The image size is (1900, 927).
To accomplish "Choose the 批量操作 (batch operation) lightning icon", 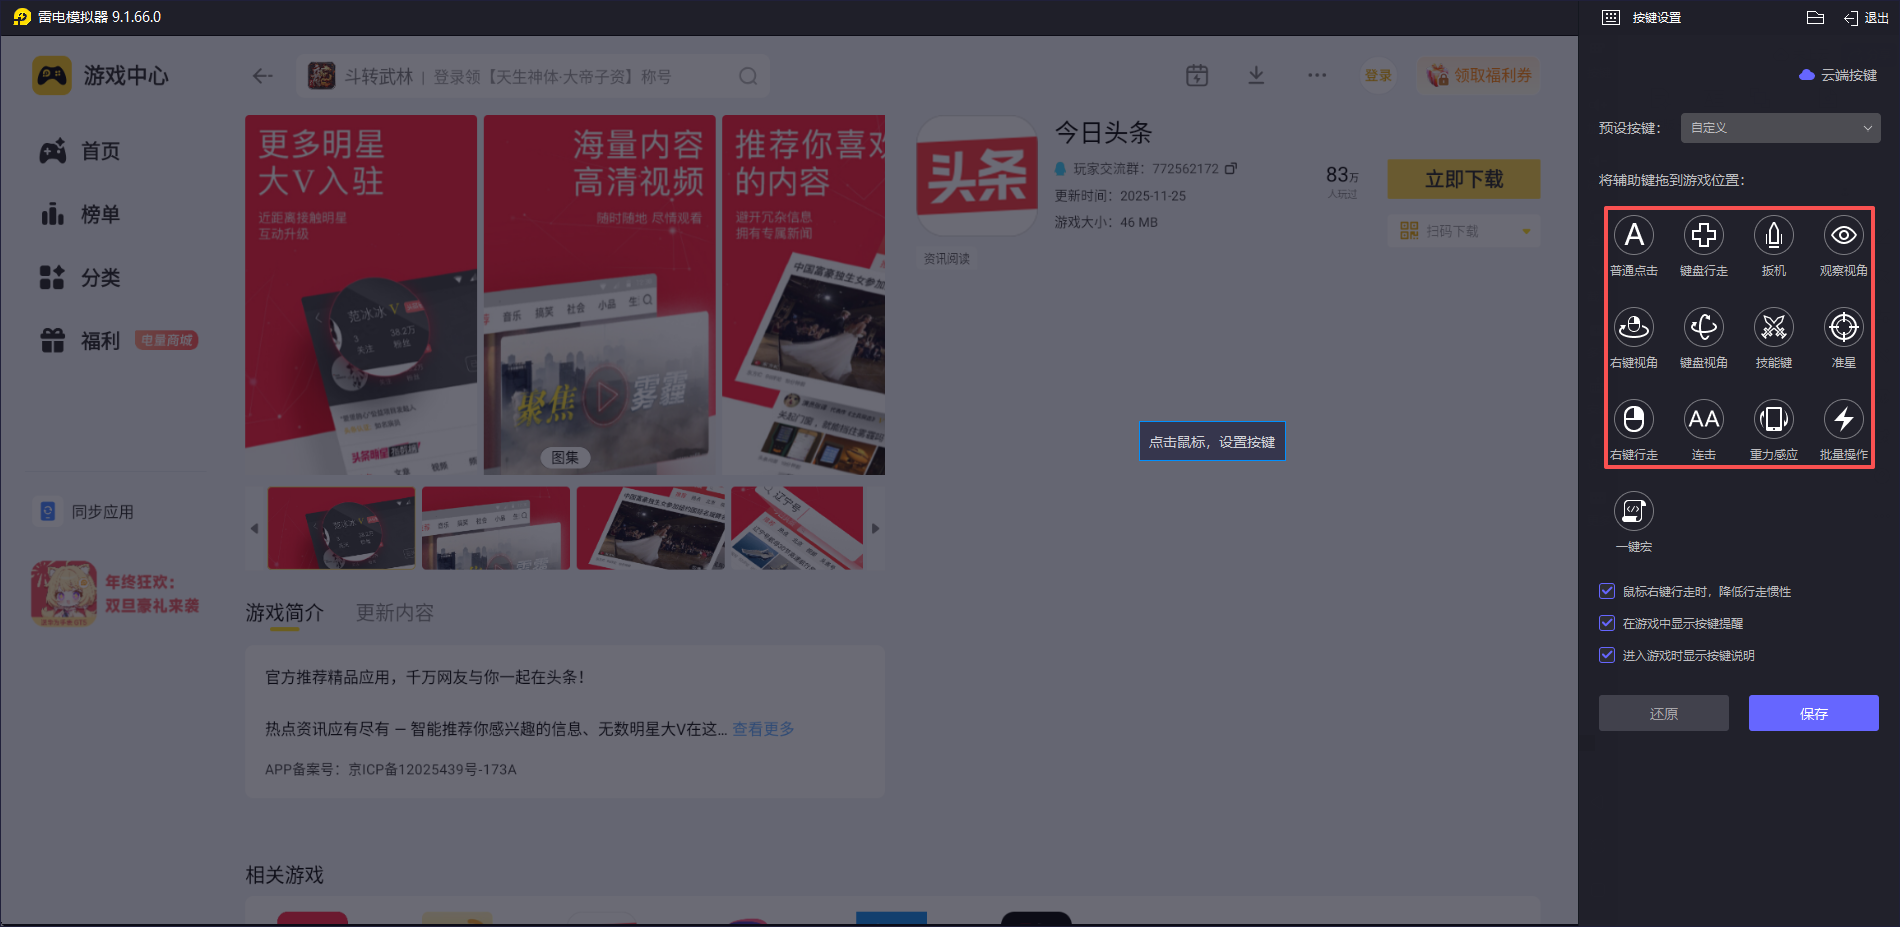I will point(1844,419).
